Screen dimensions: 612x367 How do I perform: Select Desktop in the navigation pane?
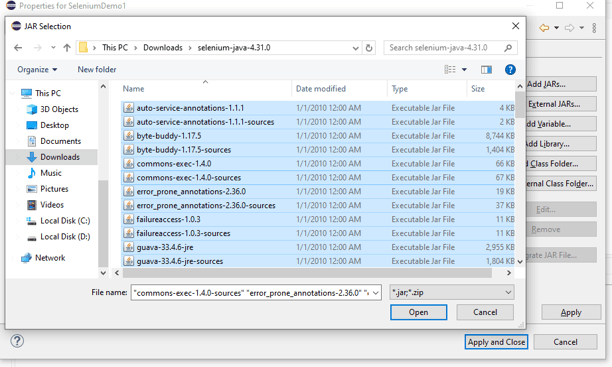click(x=54, y=125)
